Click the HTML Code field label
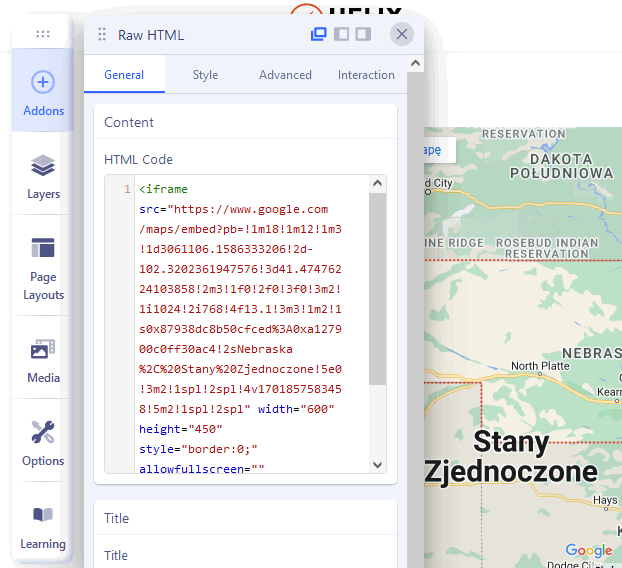Viewport: 622px width, 568px height. point(138,159)
